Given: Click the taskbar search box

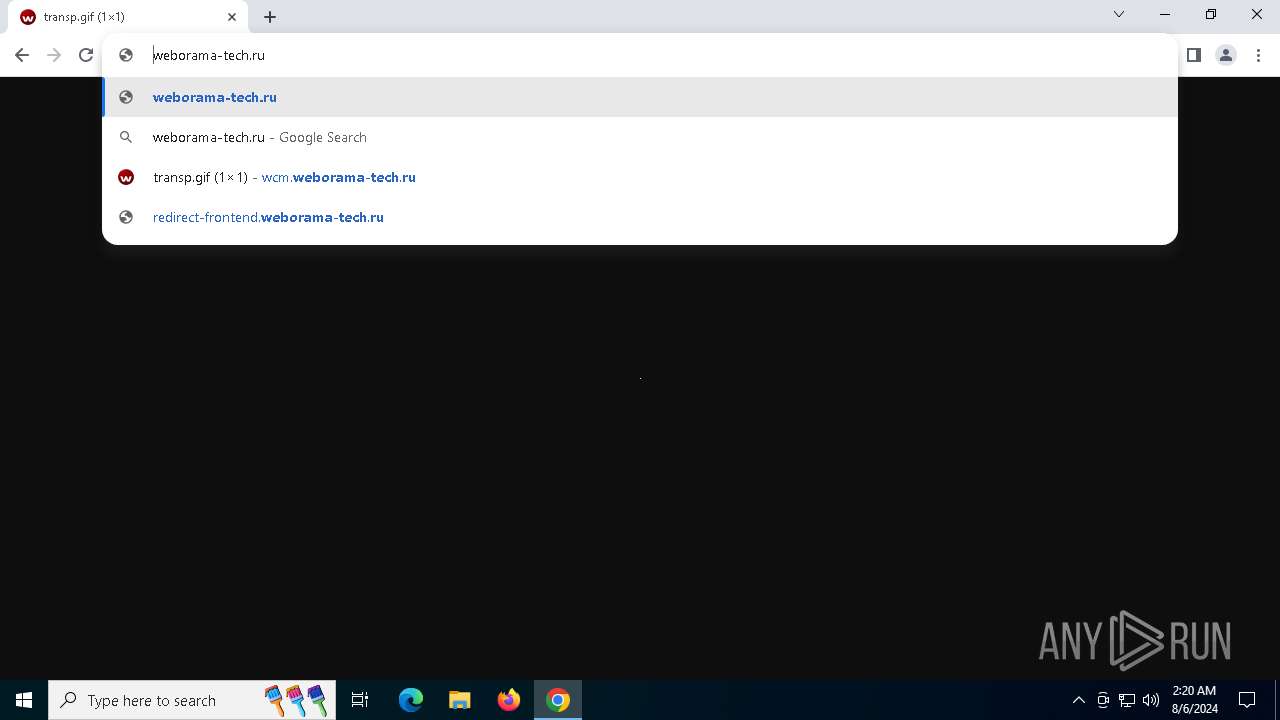Looking at the screenshot, I should tap(192, 700).
